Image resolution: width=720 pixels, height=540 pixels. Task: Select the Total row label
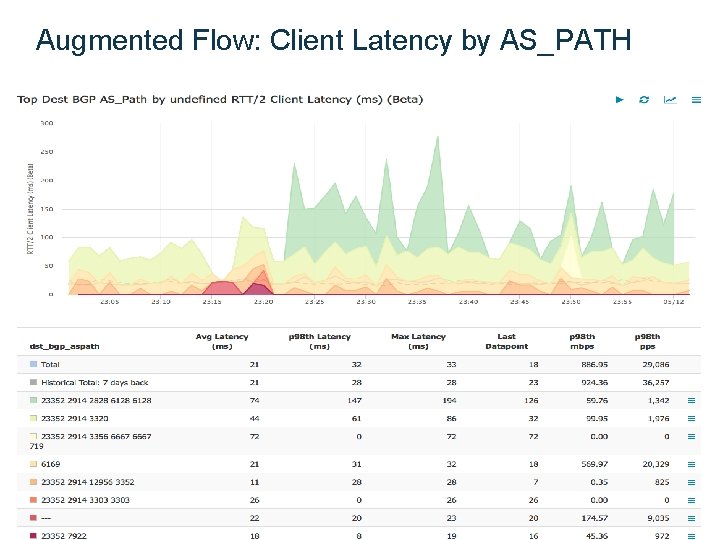50,364
